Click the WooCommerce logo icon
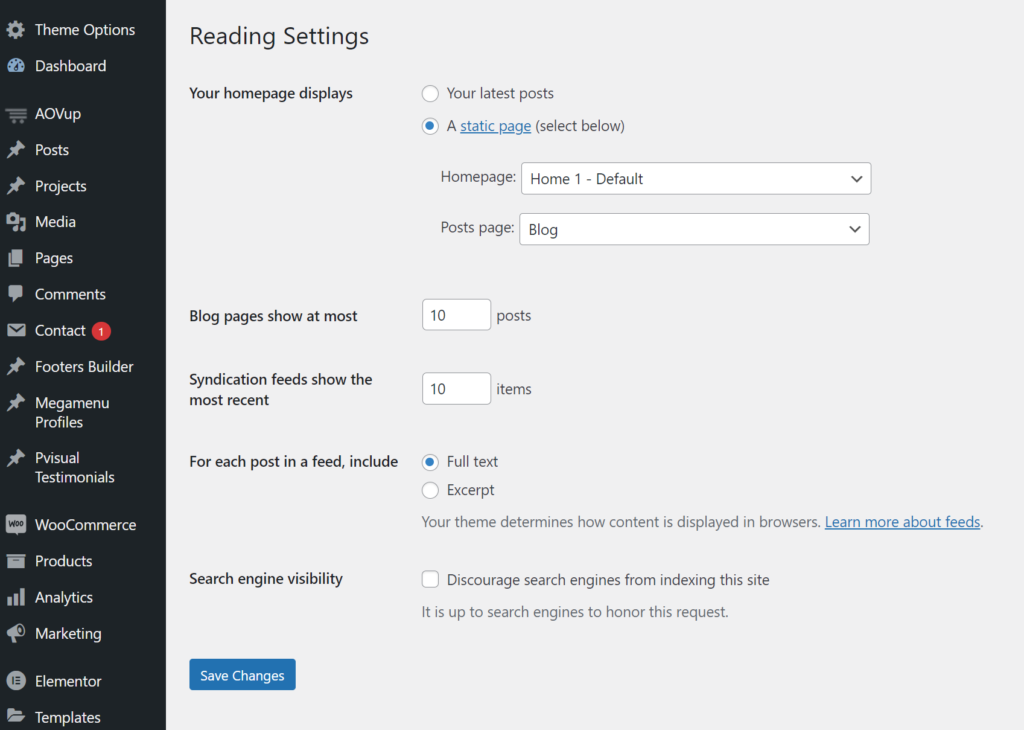1024x730 pixels. (x=16, y=525)
